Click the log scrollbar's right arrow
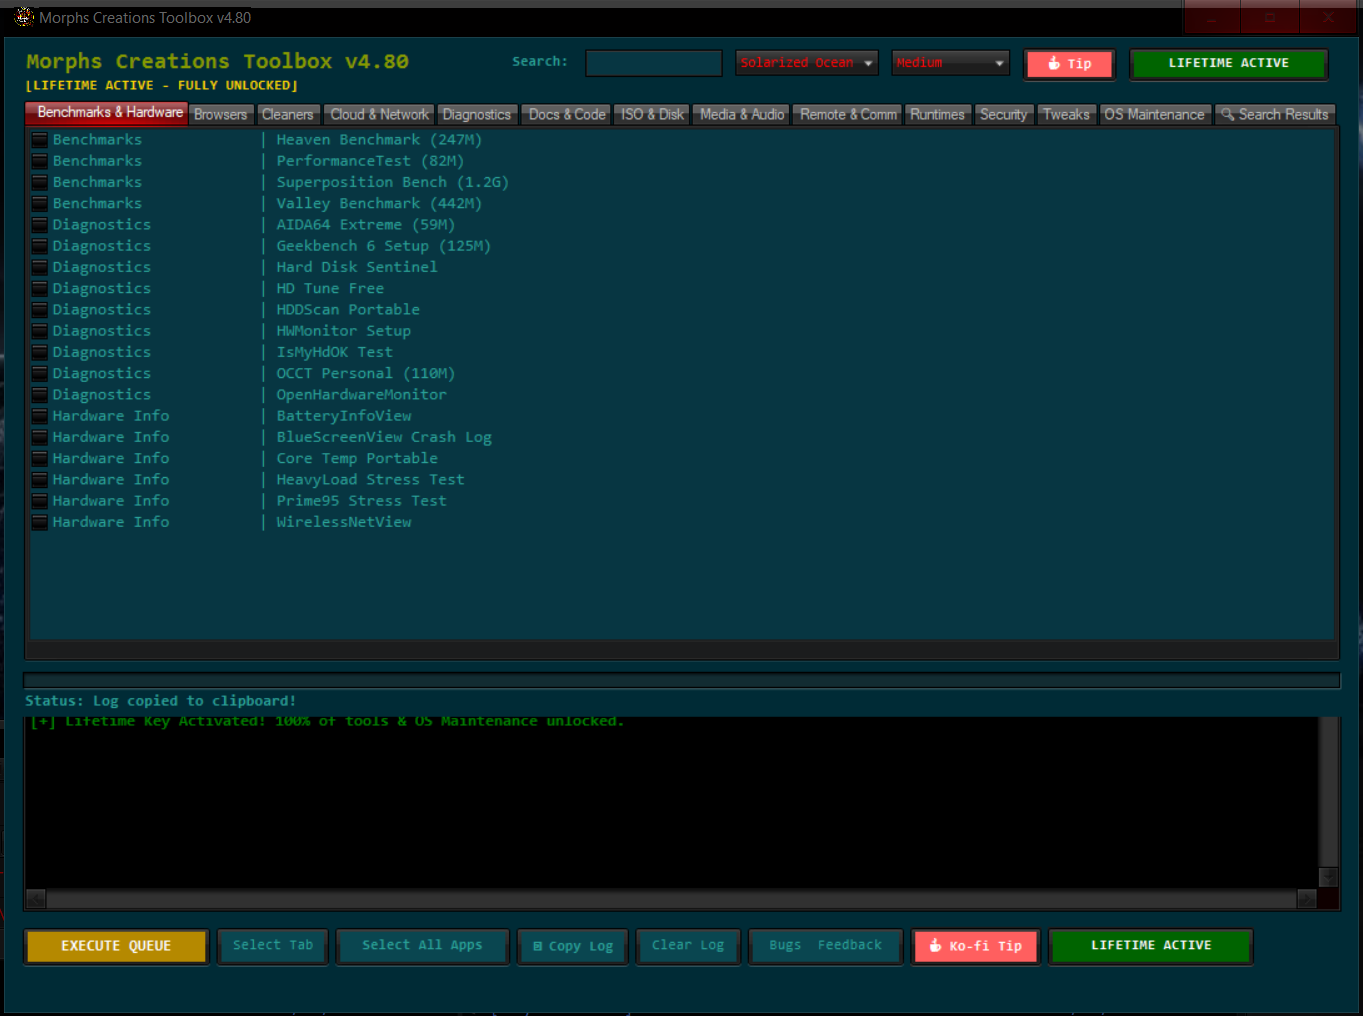Viewport: 1363px width, 1016px height. click(1307, 899)
